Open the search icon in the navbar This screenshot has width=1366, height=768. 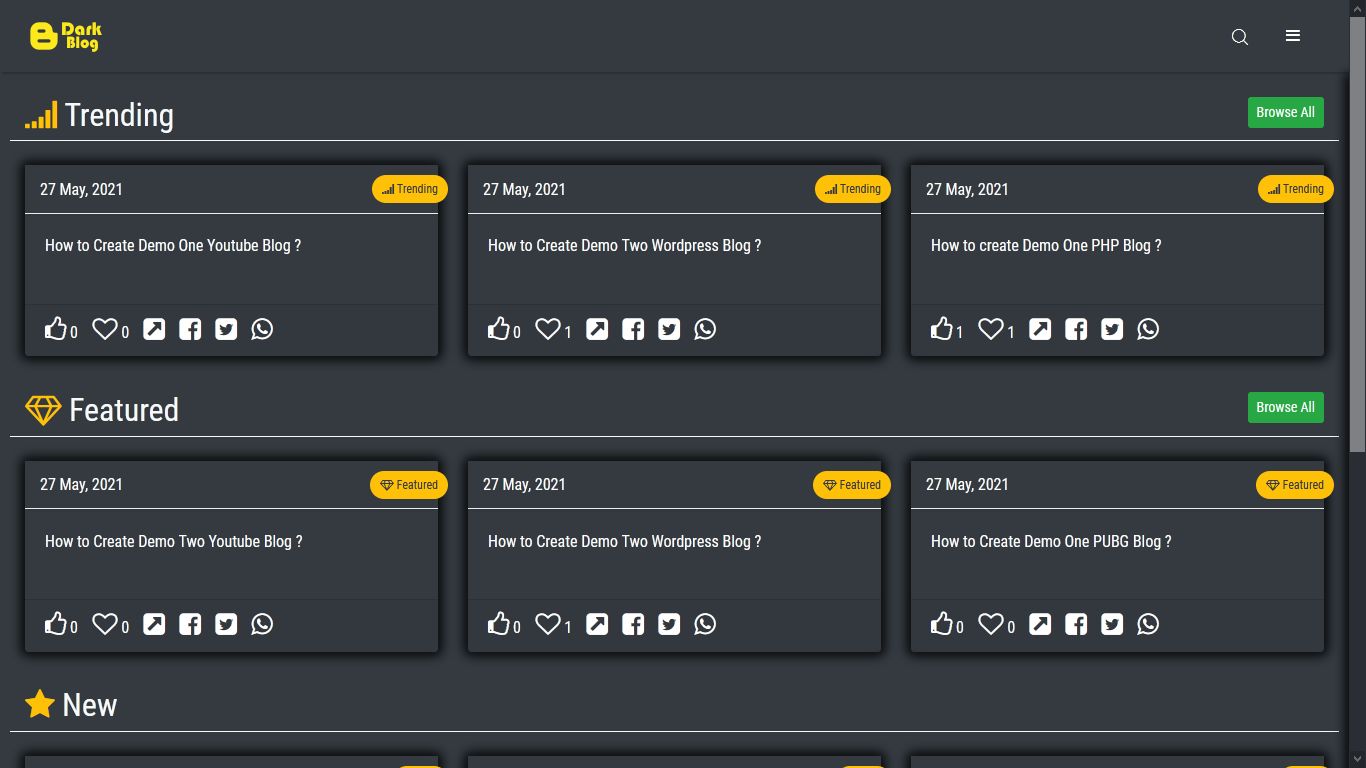(1240, 37)
